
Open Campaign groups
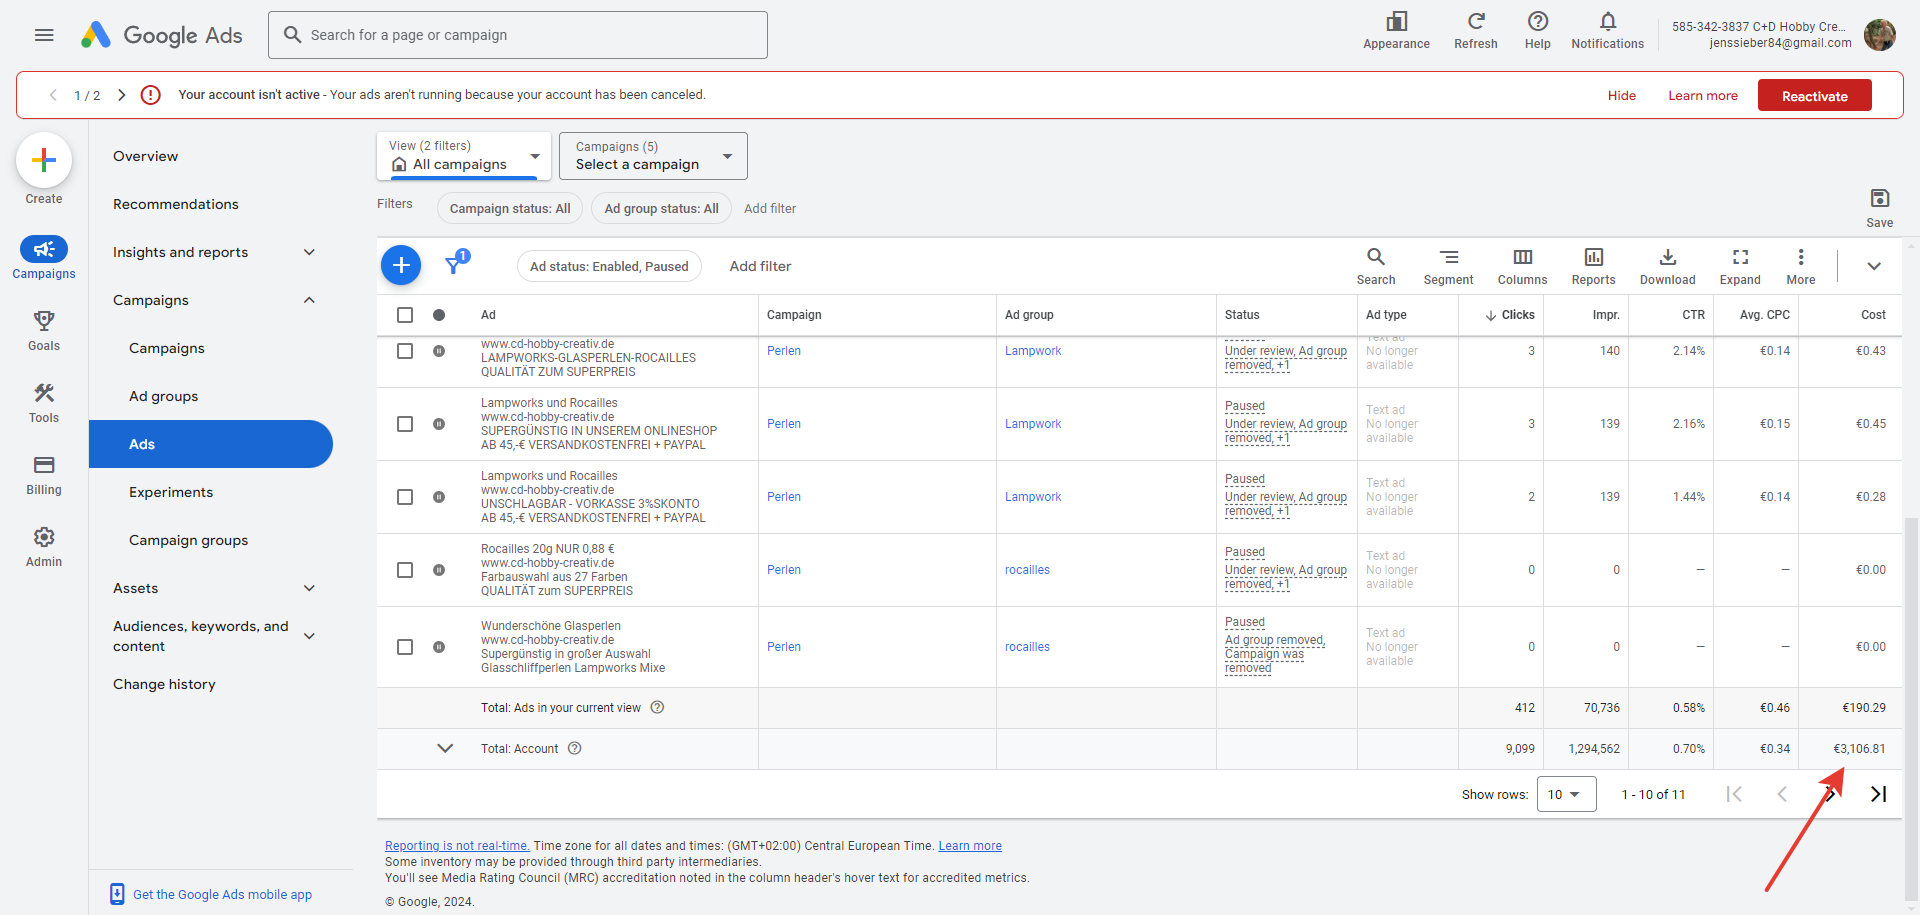[x=189, y=540]
